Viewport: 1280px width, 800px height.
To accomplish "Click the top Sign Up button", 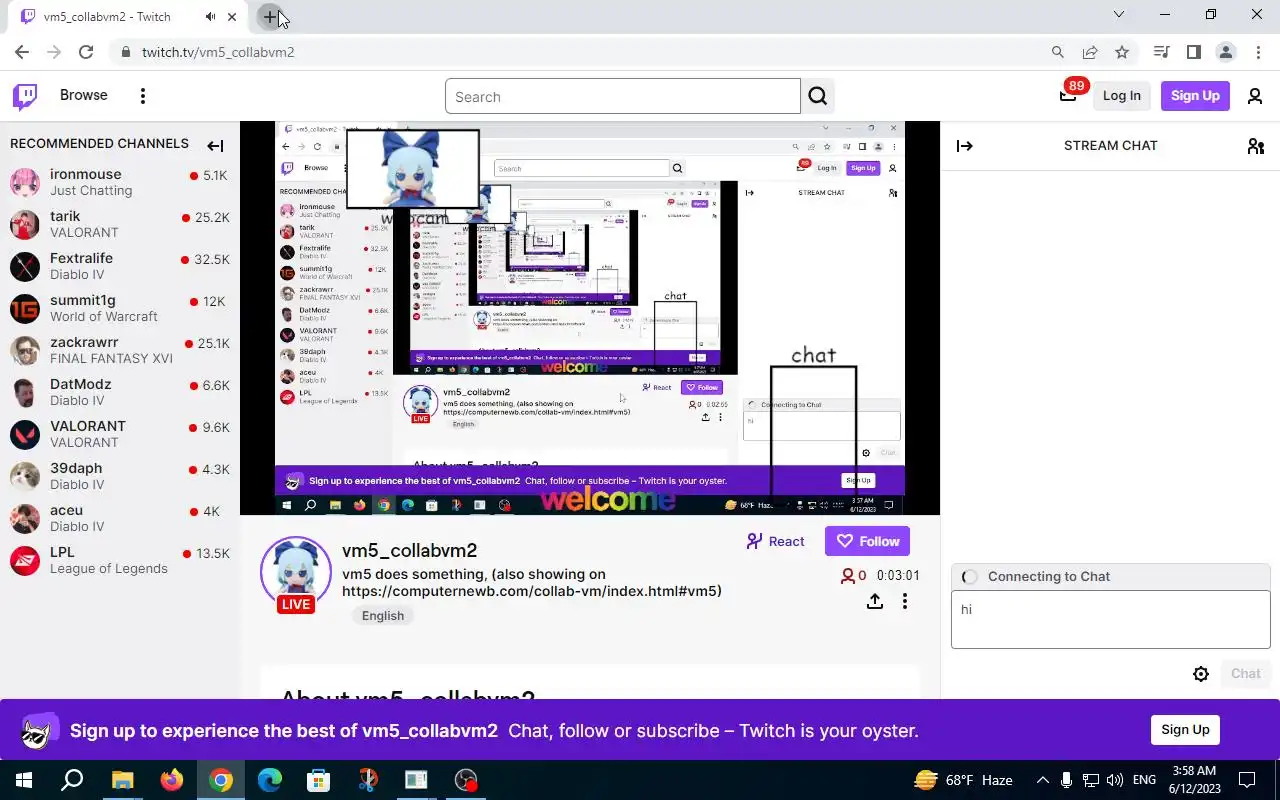I will coord(1195,96).
